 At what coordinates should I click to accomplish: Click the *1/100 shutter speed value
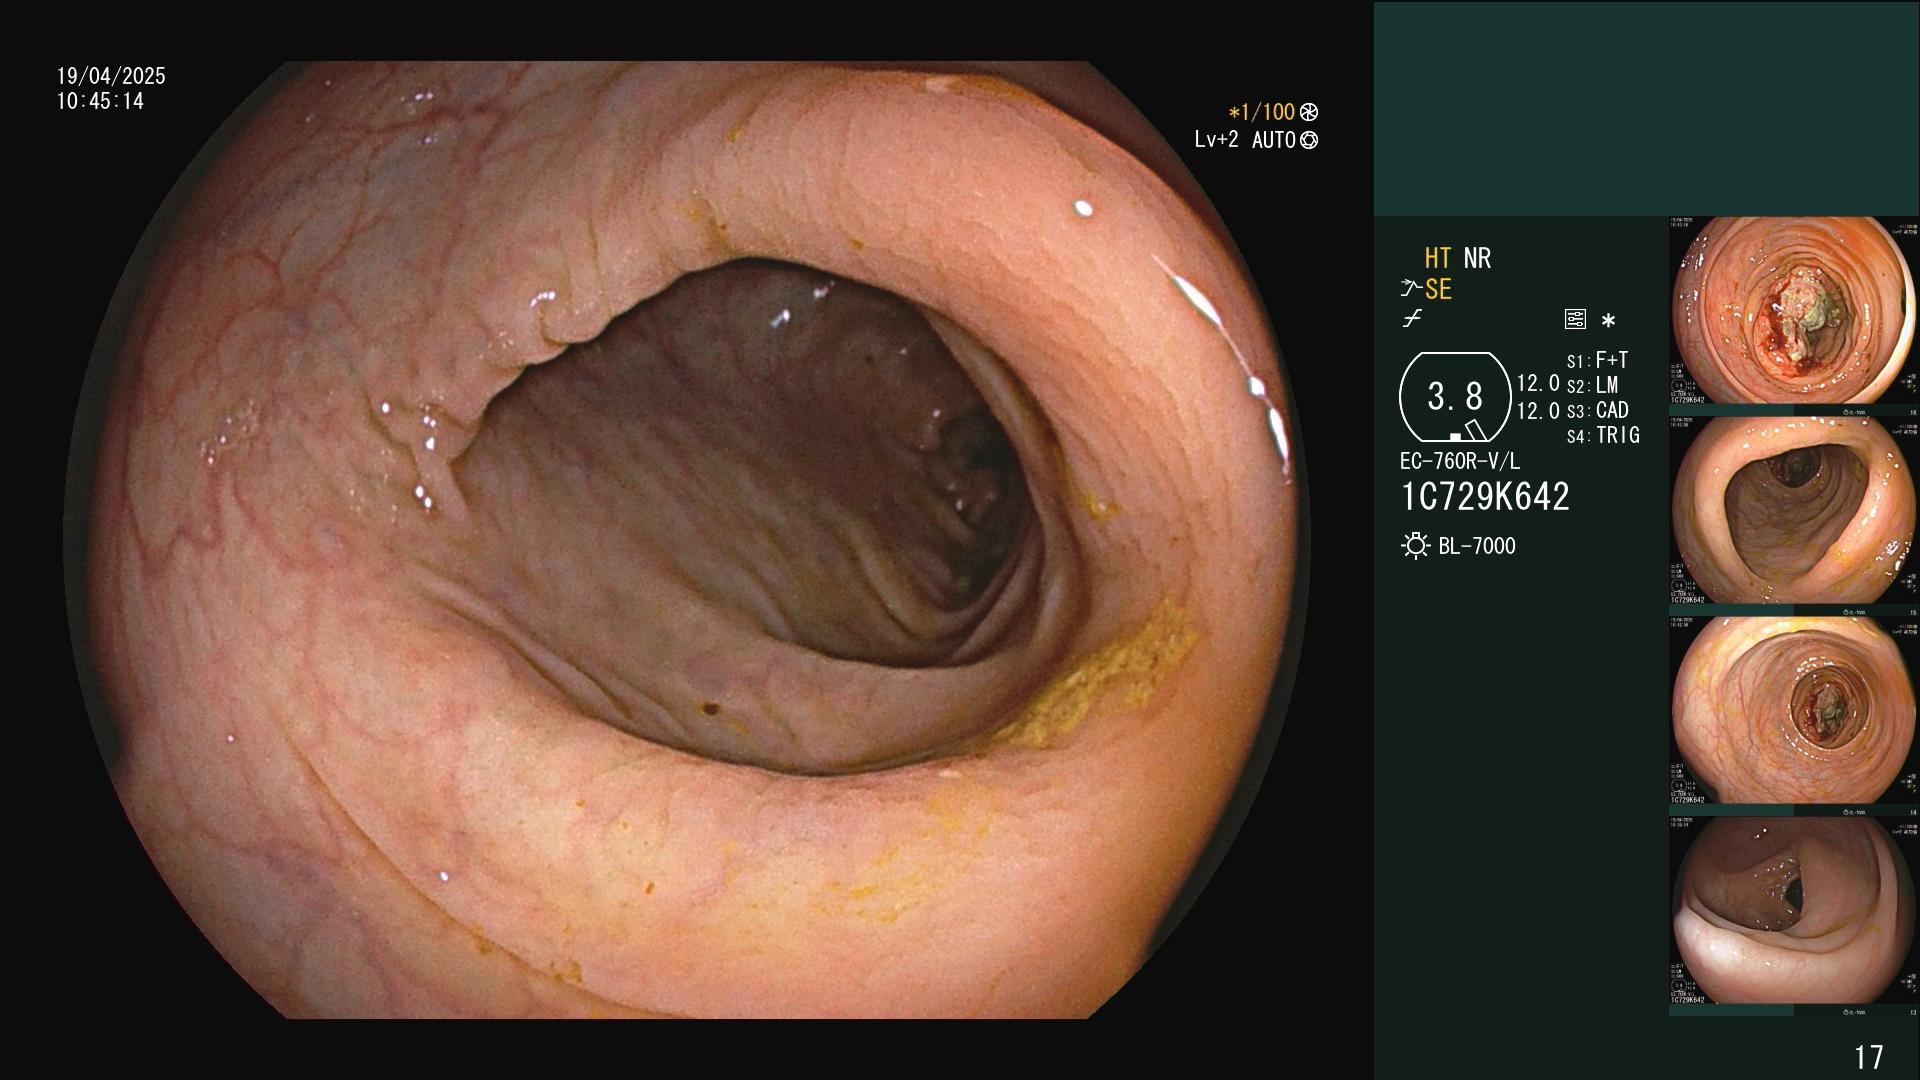1262,112
